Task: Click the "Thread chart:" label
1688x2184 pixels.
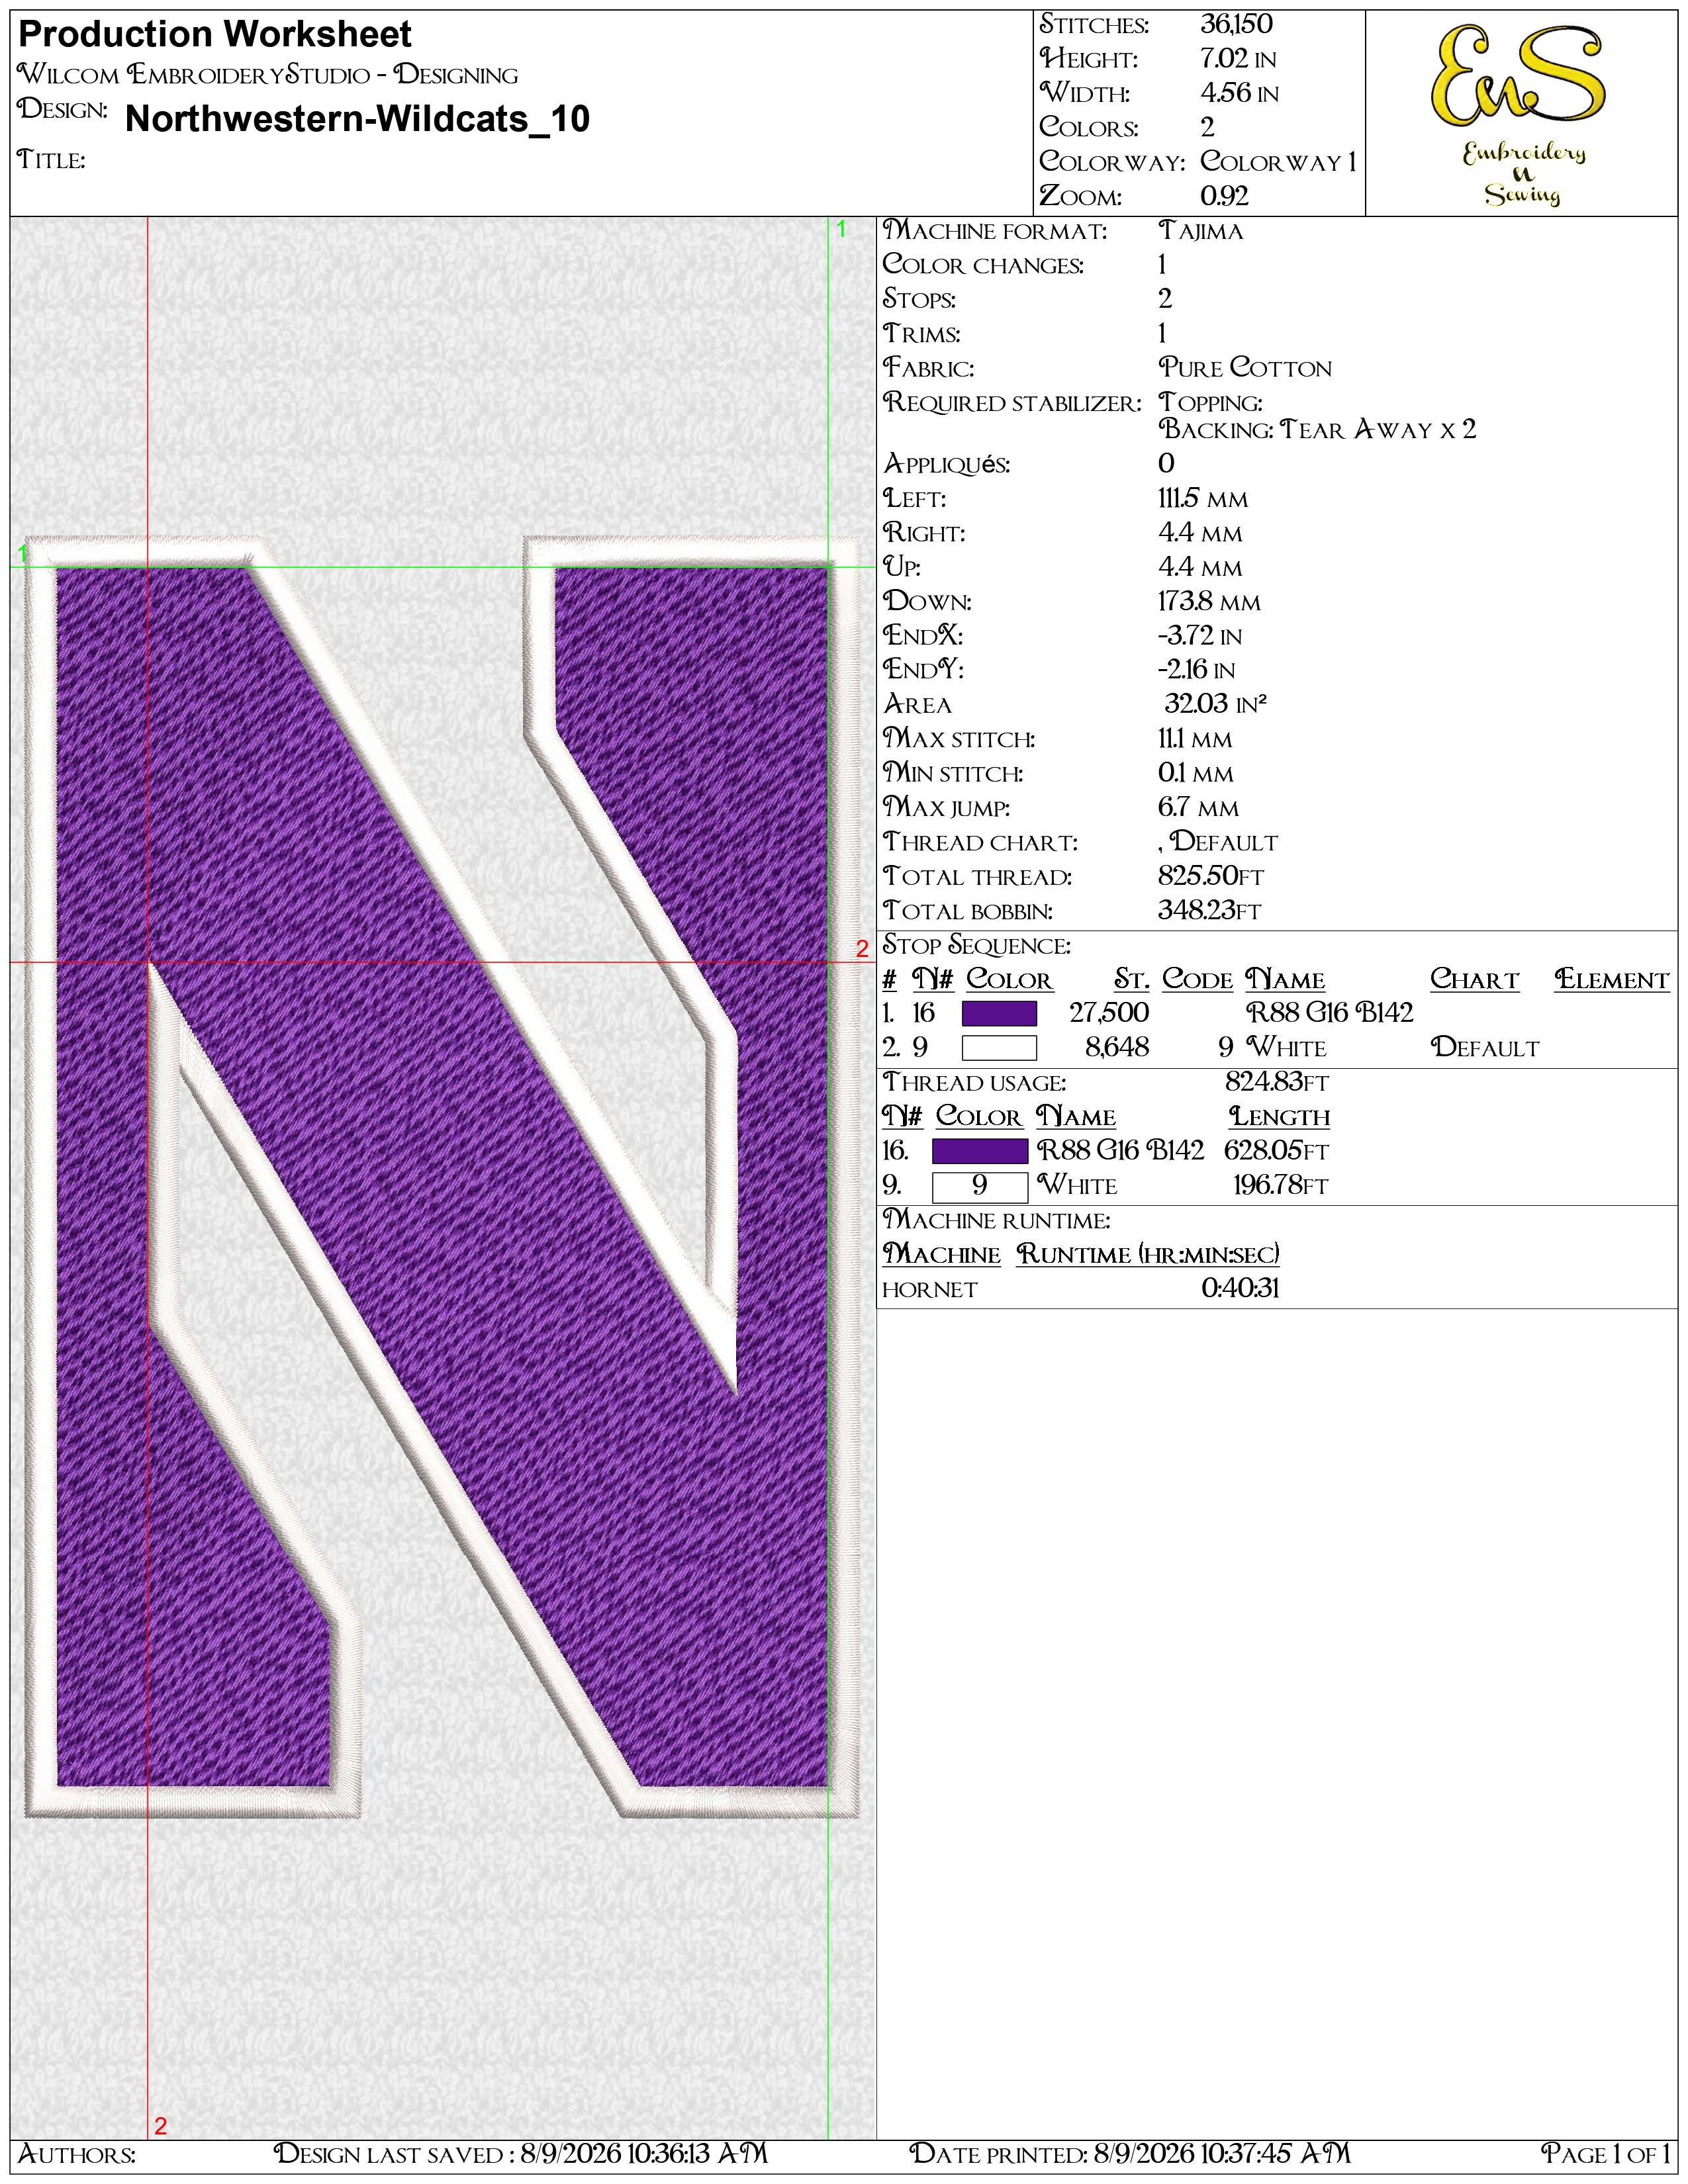Action: point(980,842)
